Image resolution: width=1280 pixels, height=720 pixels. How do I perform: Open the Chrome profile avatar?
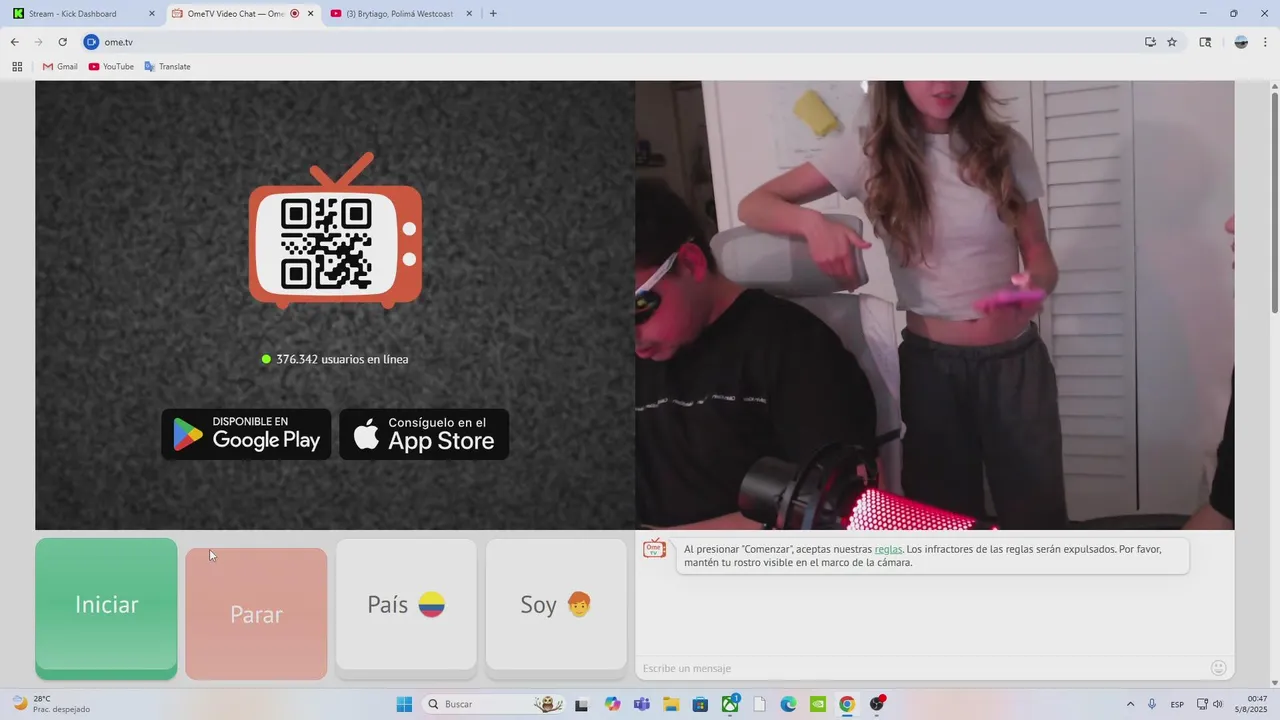[1241, 42]
